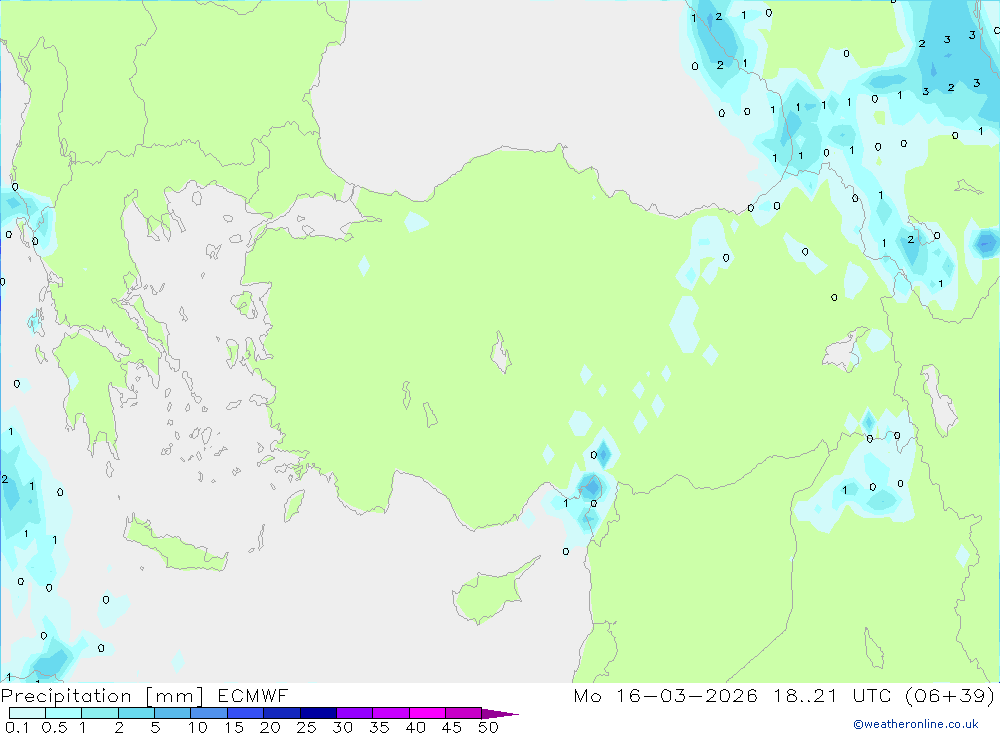This screenshot has width=1000, height=733.
Task: Click the island of Crete on map
Action: (x=175, y=544)
